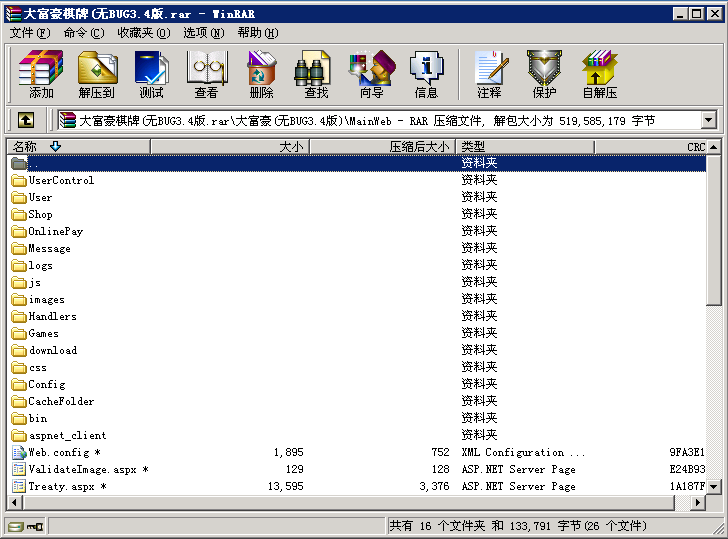Screen dimensions: 728x539
Task: Open the File (文件) menu
Action: click(28, 33)
